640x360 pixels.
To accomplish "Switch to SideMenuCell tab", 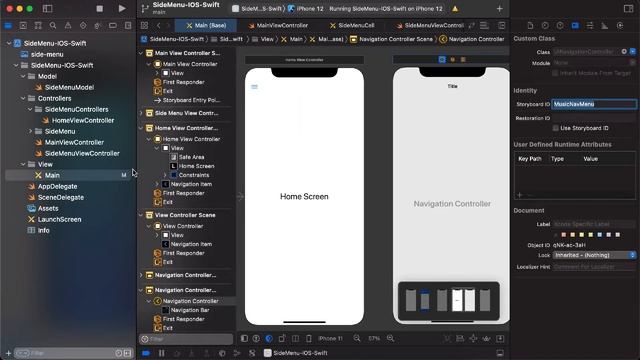I will [x=352, y=25].
